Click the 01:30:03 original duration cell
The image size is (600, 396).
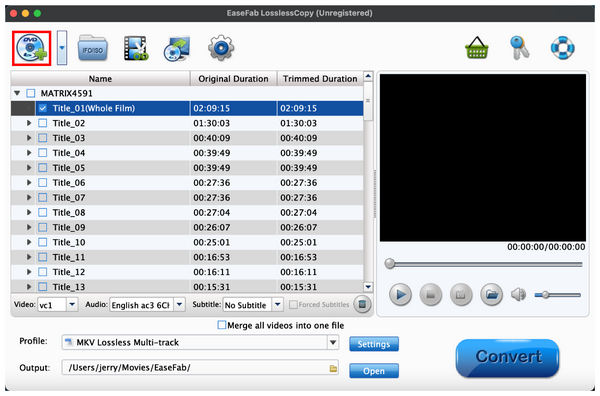pos(233,123)
